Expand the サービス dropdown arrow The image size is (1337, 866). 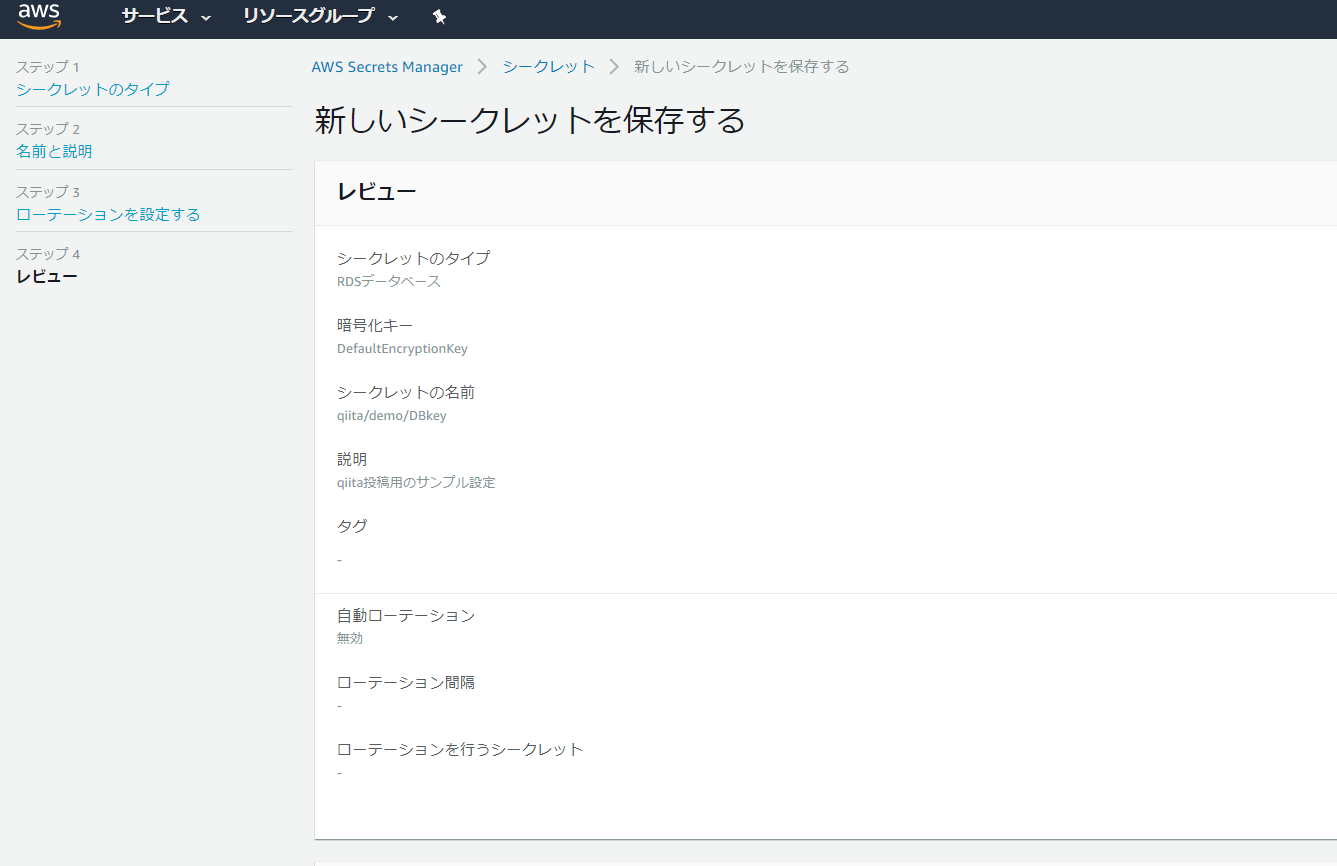[207, 18]
